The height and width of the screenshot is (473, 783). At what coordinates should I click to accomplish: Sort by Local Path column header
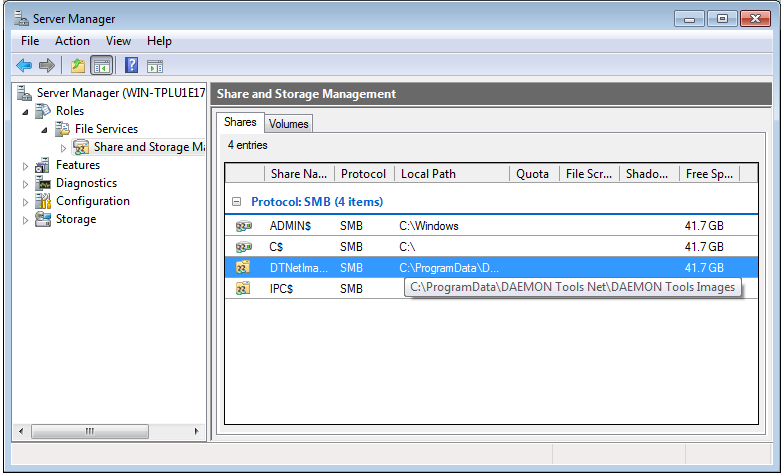click(x=452, y=174)
